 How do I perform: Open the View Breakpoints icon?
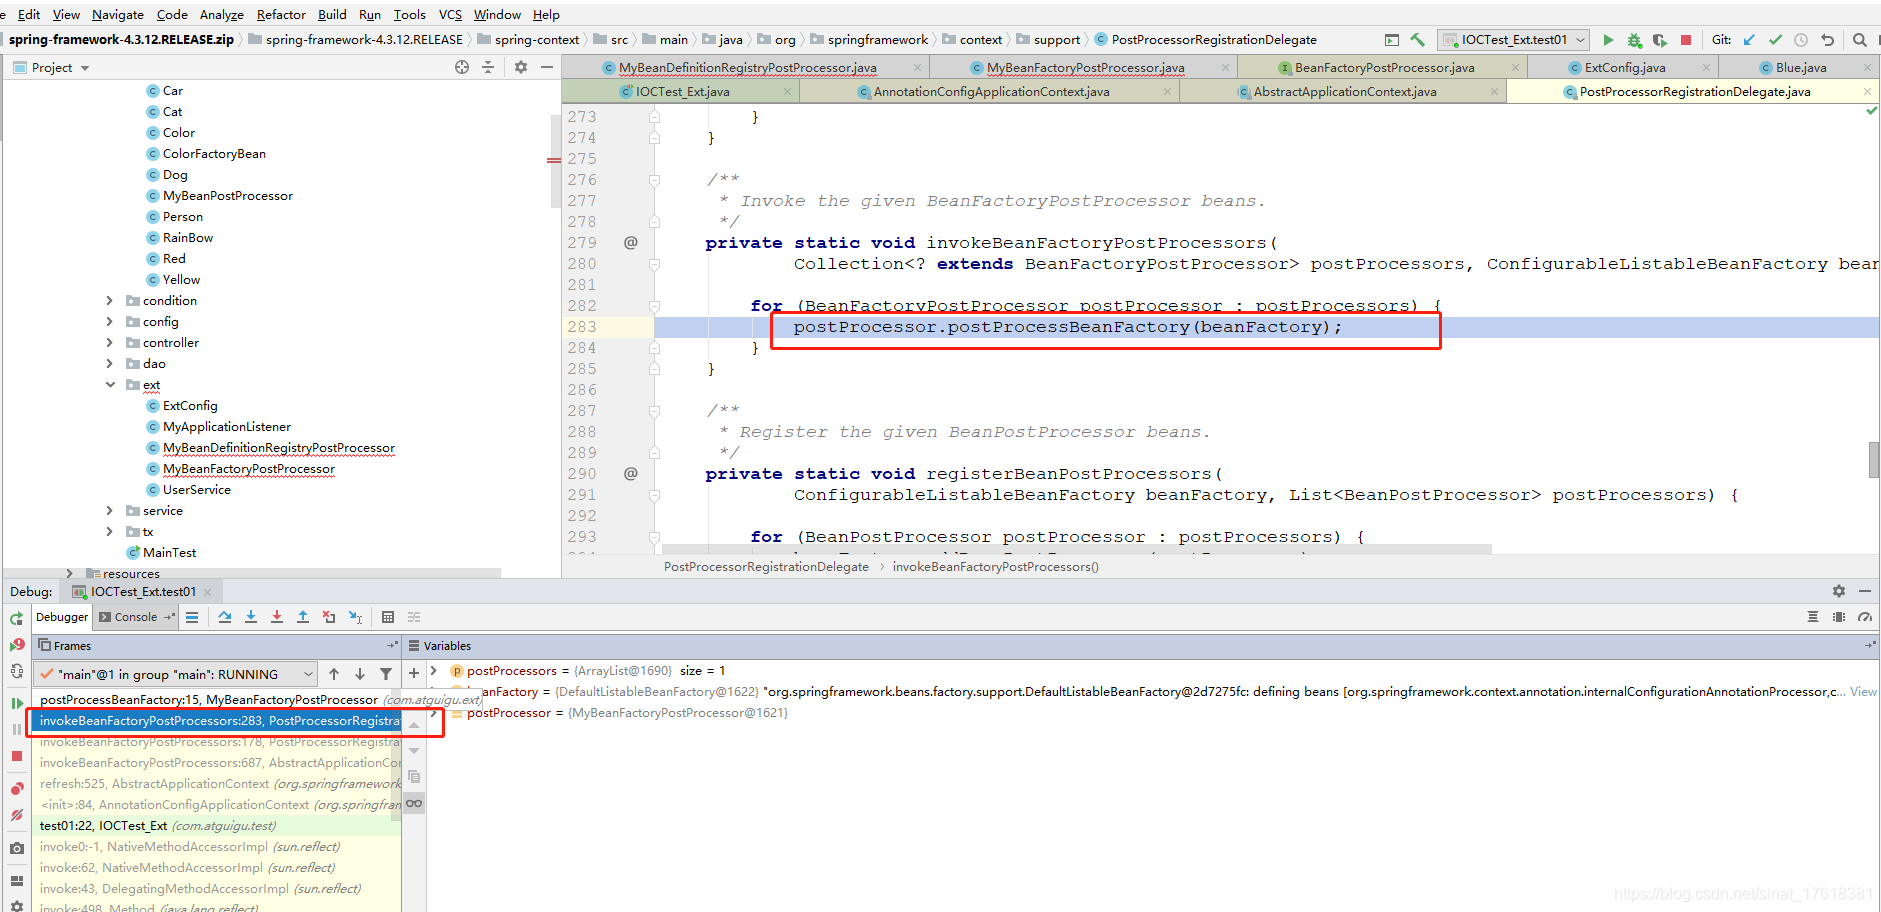[x=16, y=789]
